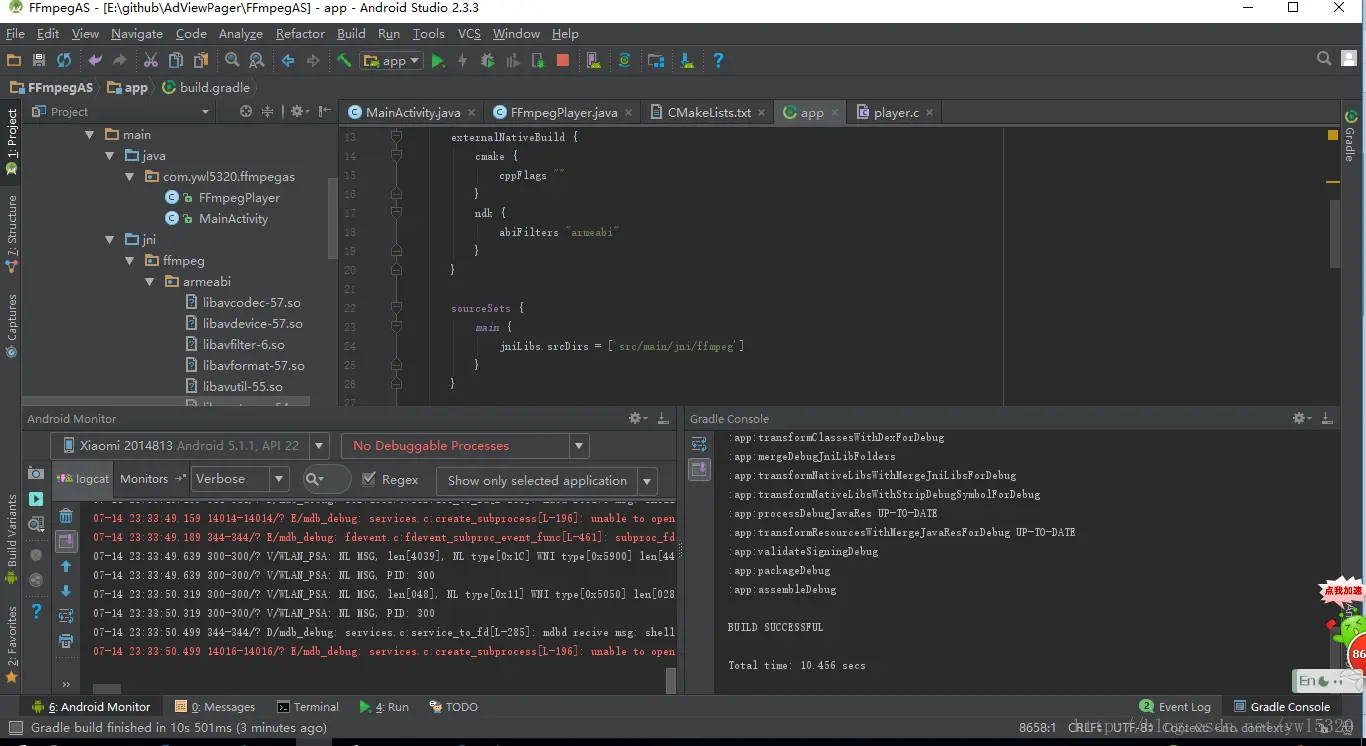
Task: Click the Collapse All icon in Project panel
Action: point(267,112)
